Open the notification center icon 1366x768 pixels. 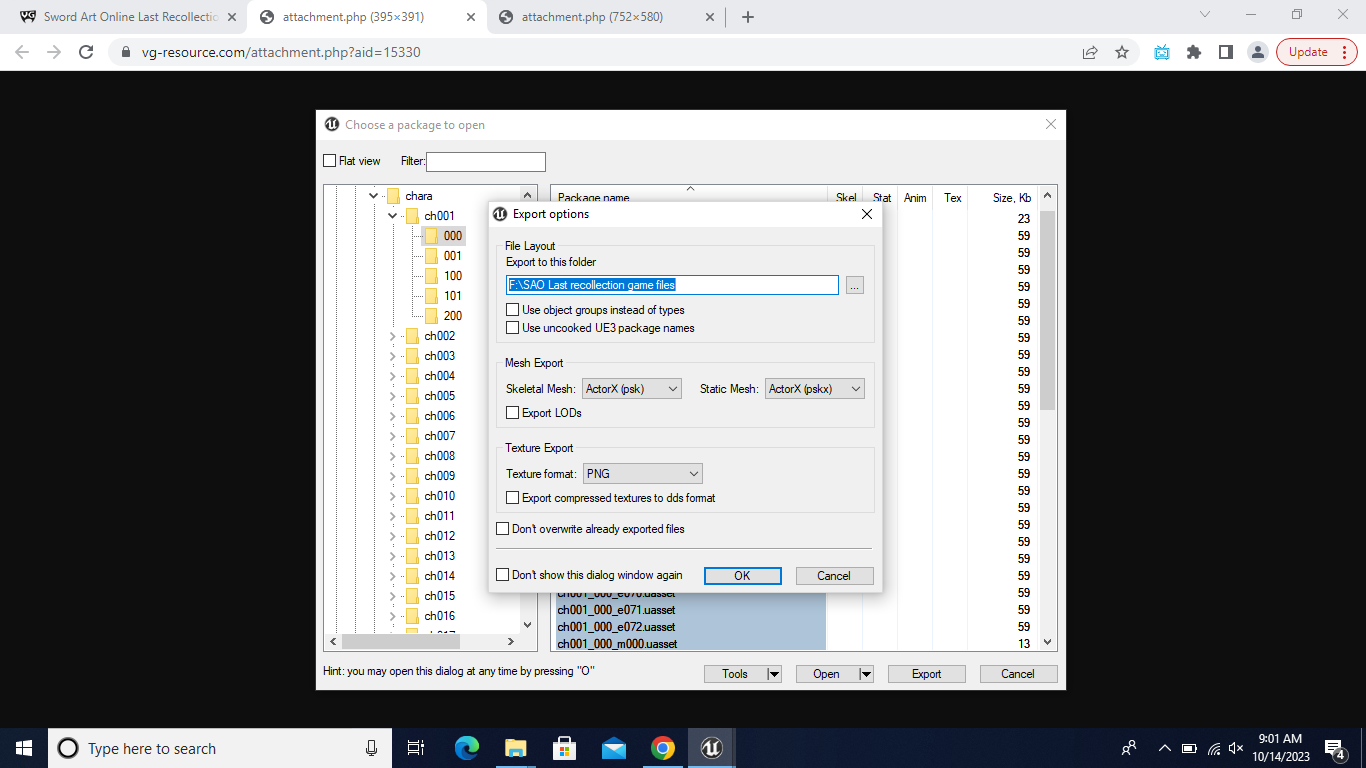click(x=1334, y=748)
